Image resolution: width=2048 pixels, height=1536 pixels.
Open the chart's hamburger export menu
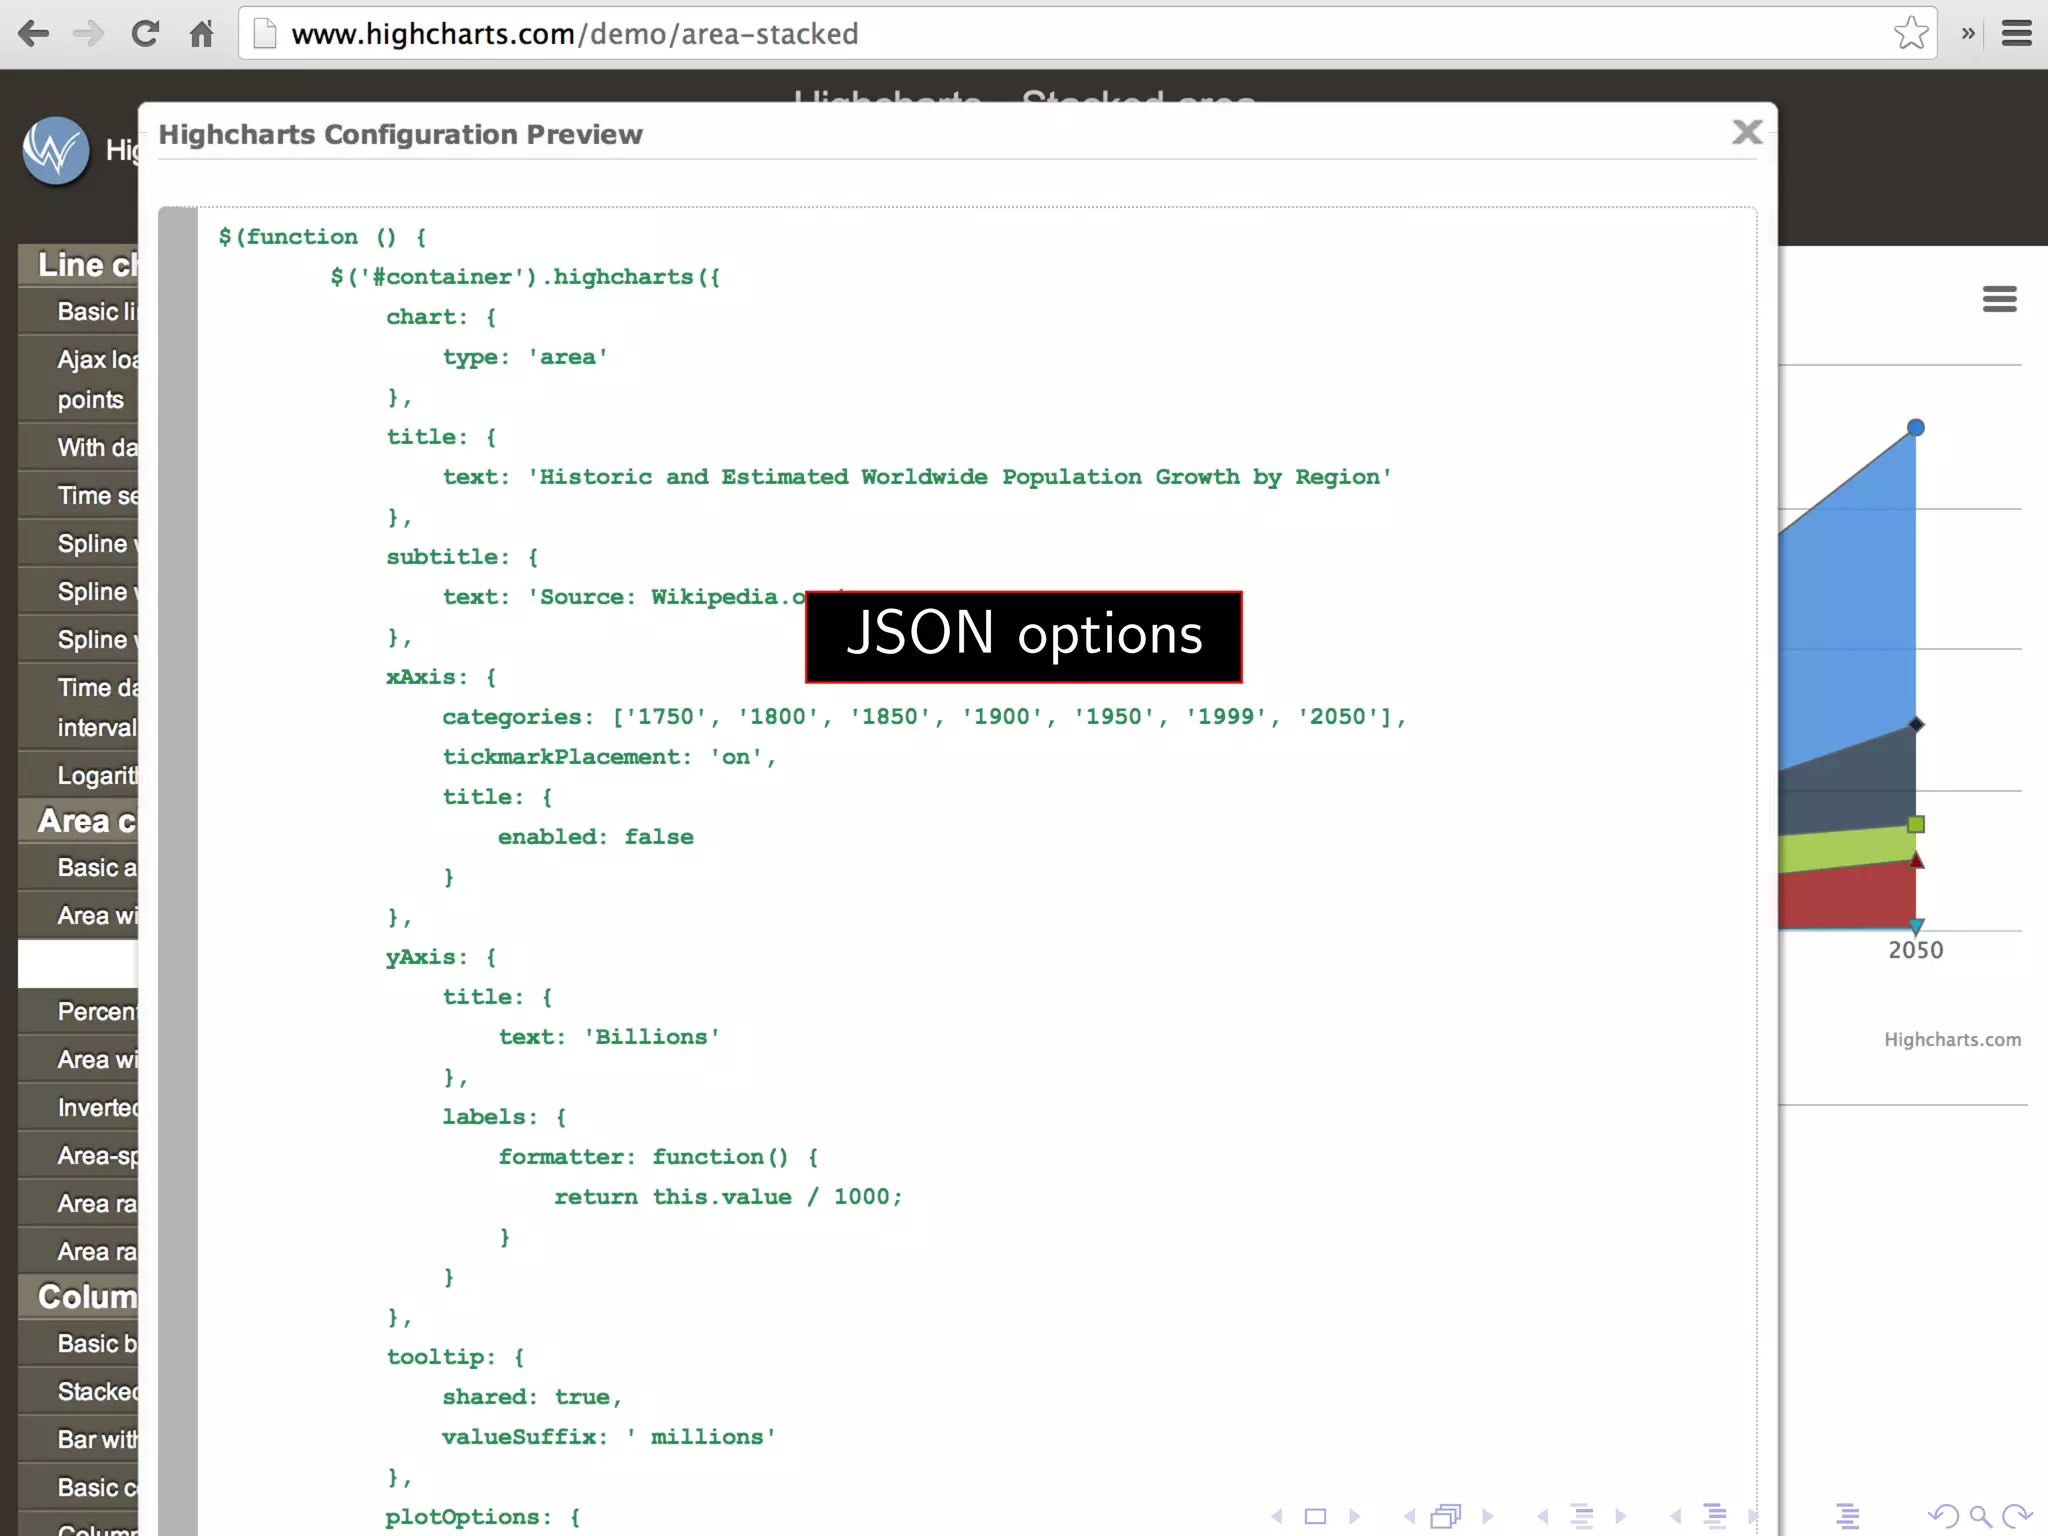[x=1999, y=299]
